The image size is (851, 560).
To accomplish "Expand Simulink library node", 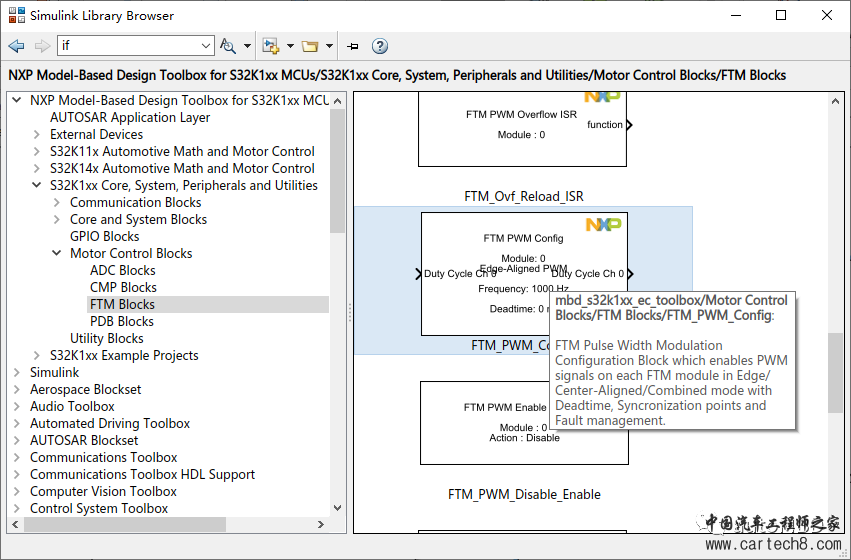I will point(17,373).
